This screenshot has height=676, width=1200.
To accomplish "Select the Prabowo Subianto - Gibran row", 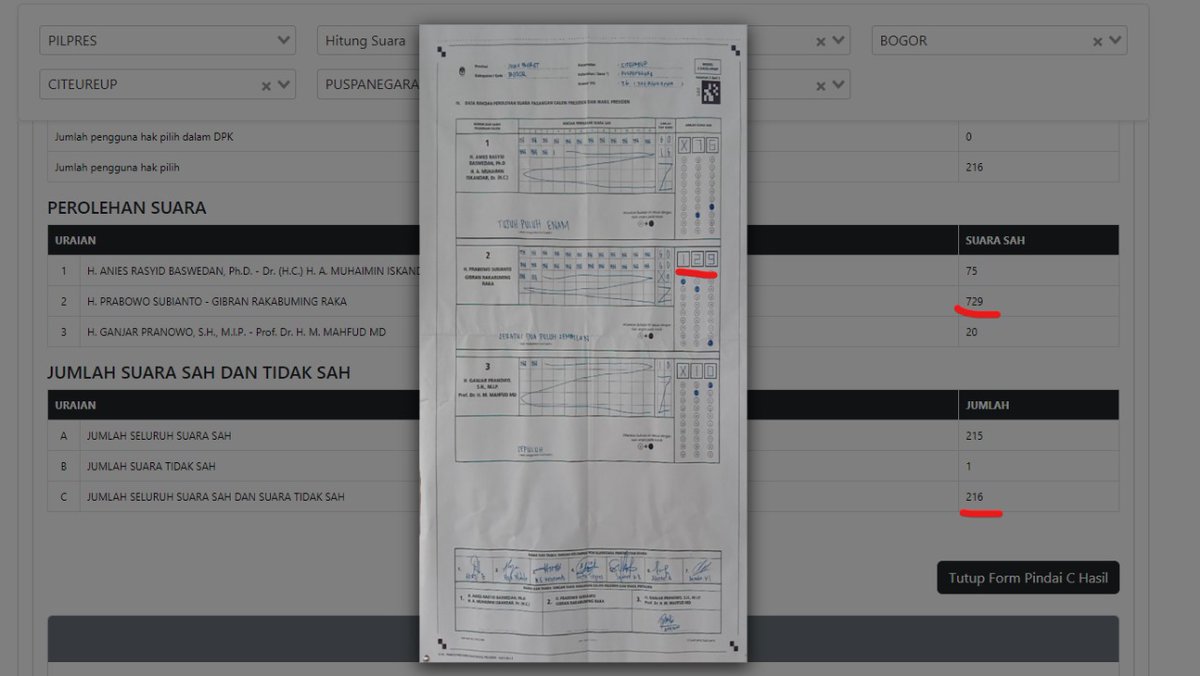I will coord(583,301).
